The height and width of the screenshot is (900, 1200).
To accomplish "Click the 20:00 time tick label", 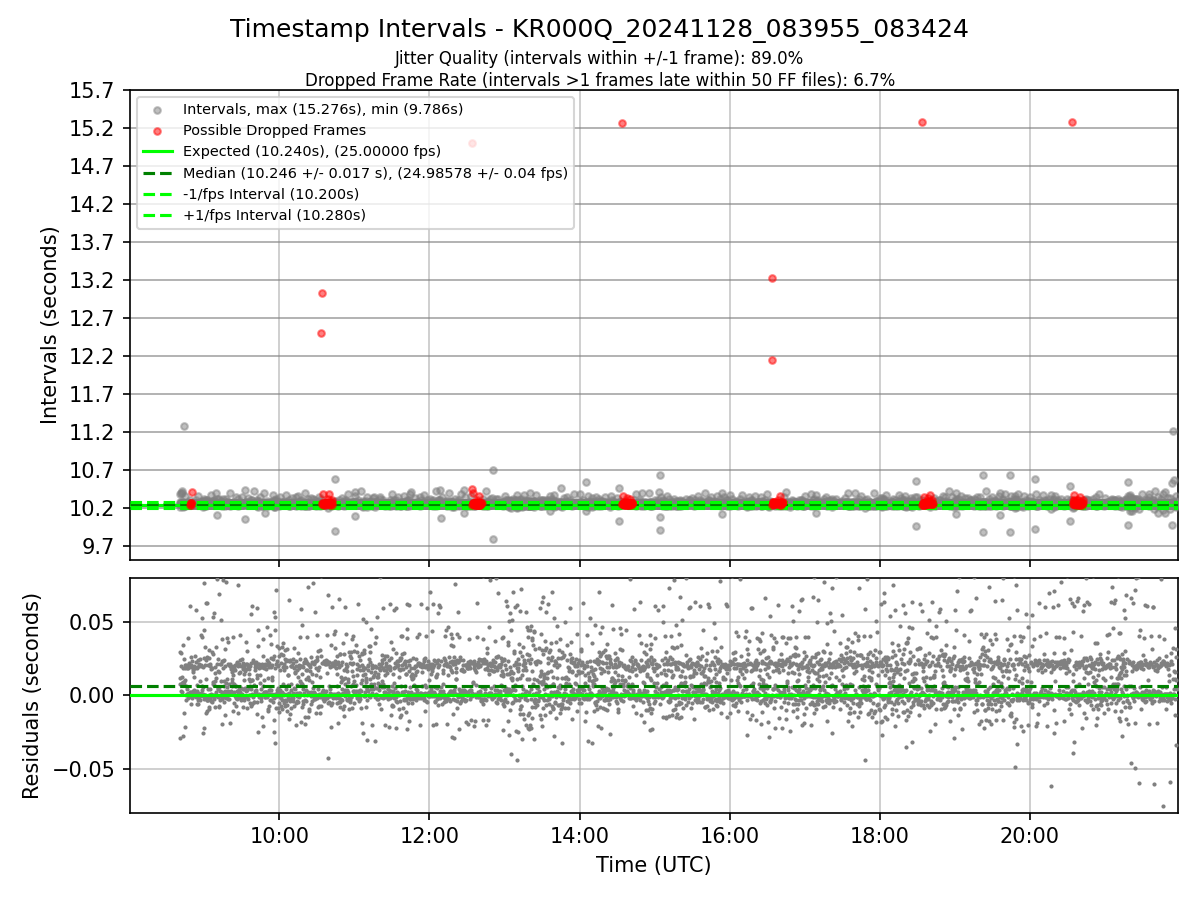I will (x=1030, y=836).
